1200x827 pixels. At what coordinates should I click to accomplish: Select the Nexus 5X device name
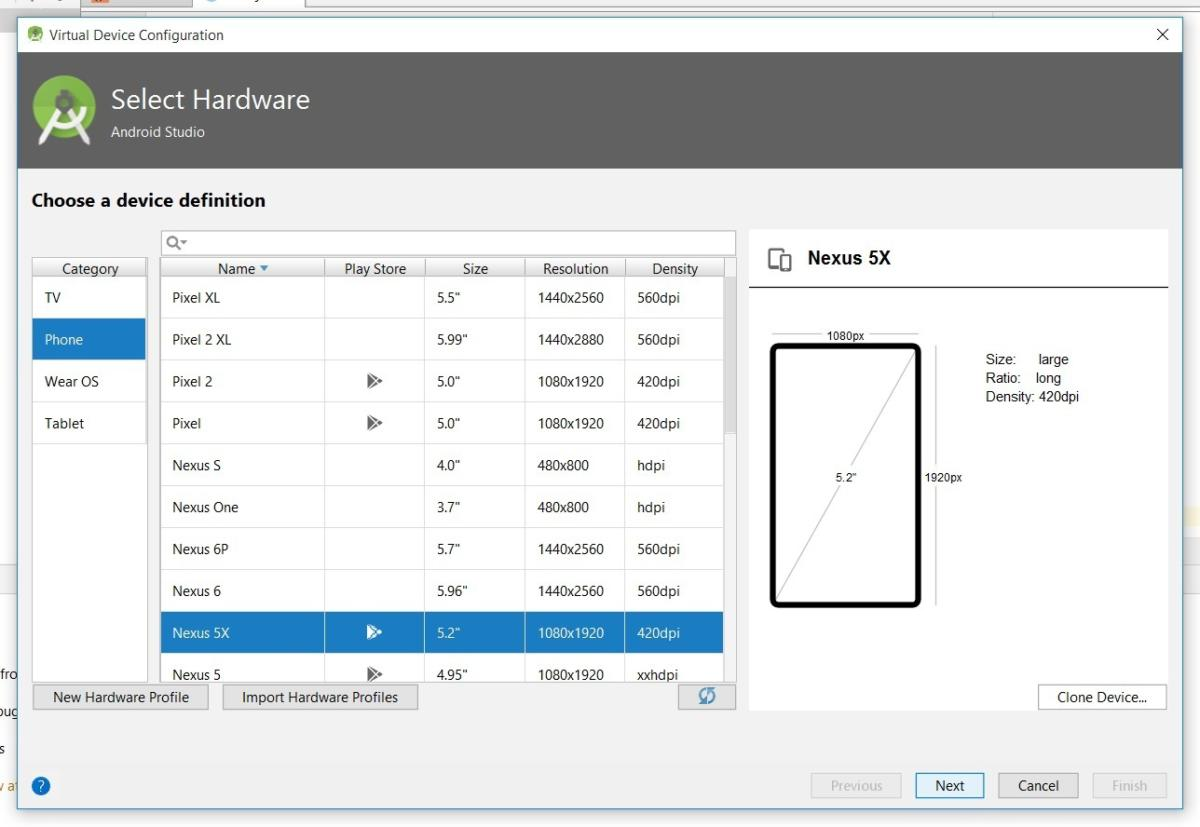coord(200,633)
